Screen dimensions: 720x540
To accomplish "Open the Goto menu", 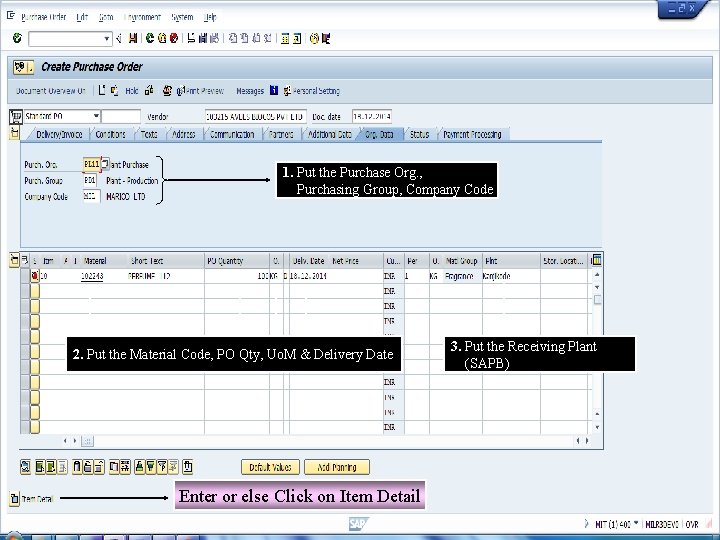I will (x=106, y=17).
